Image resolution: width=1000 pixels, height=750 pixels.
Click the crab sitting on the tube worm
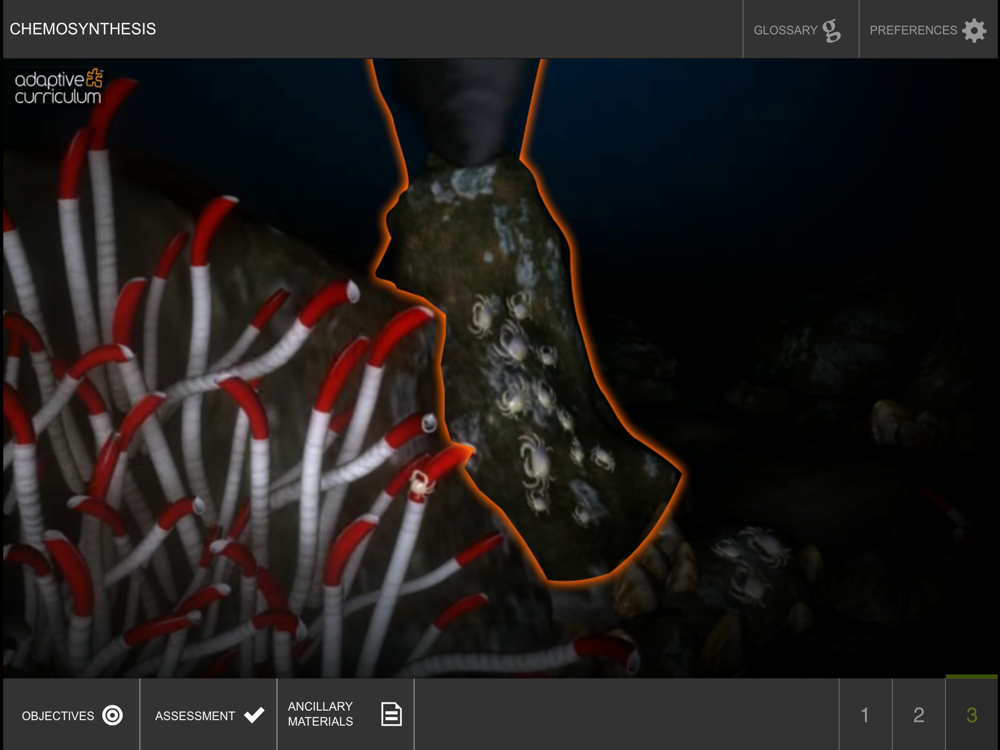pyautogui.click(x=421, y=482)
